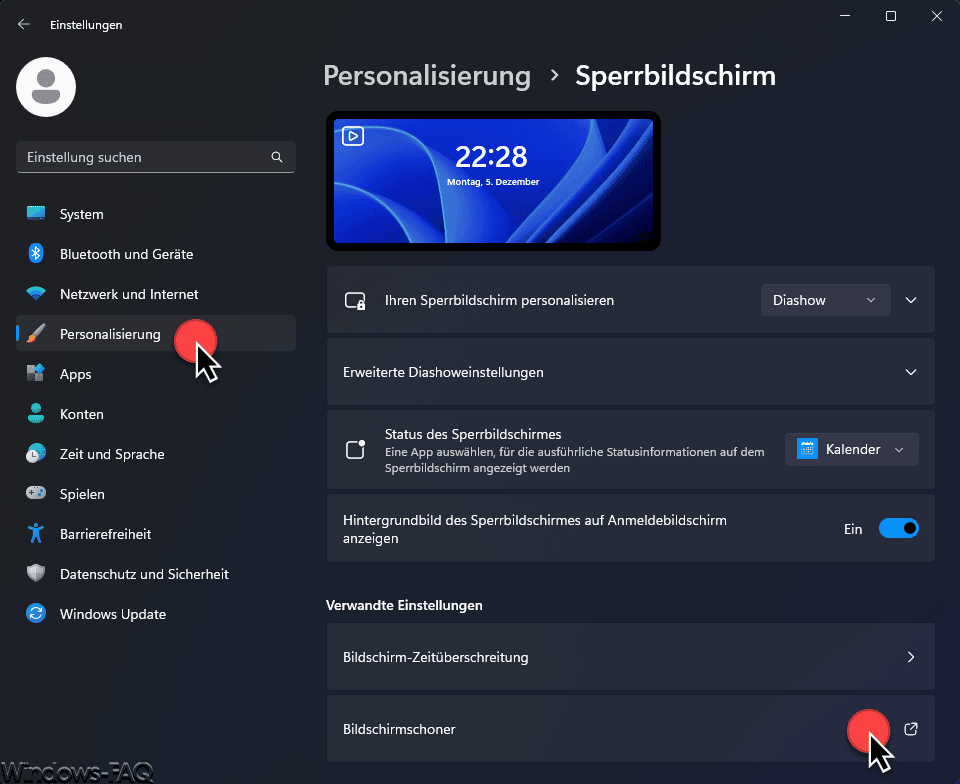The height and width of the screenshot is (784, 960).
Task: Go to Bluetooth und Geräte
Action: [156, 253]
